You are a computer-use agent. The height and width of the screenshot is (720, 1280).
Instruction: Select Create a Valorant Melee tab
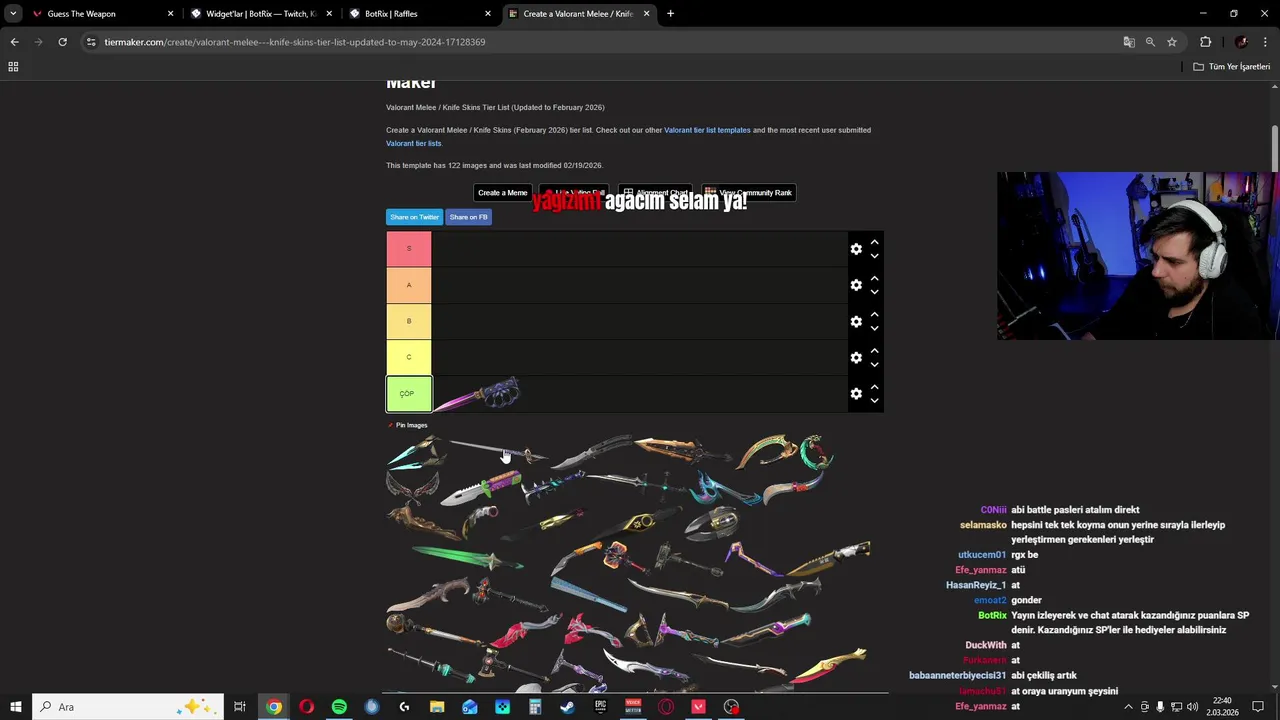(x=578, y=14)
